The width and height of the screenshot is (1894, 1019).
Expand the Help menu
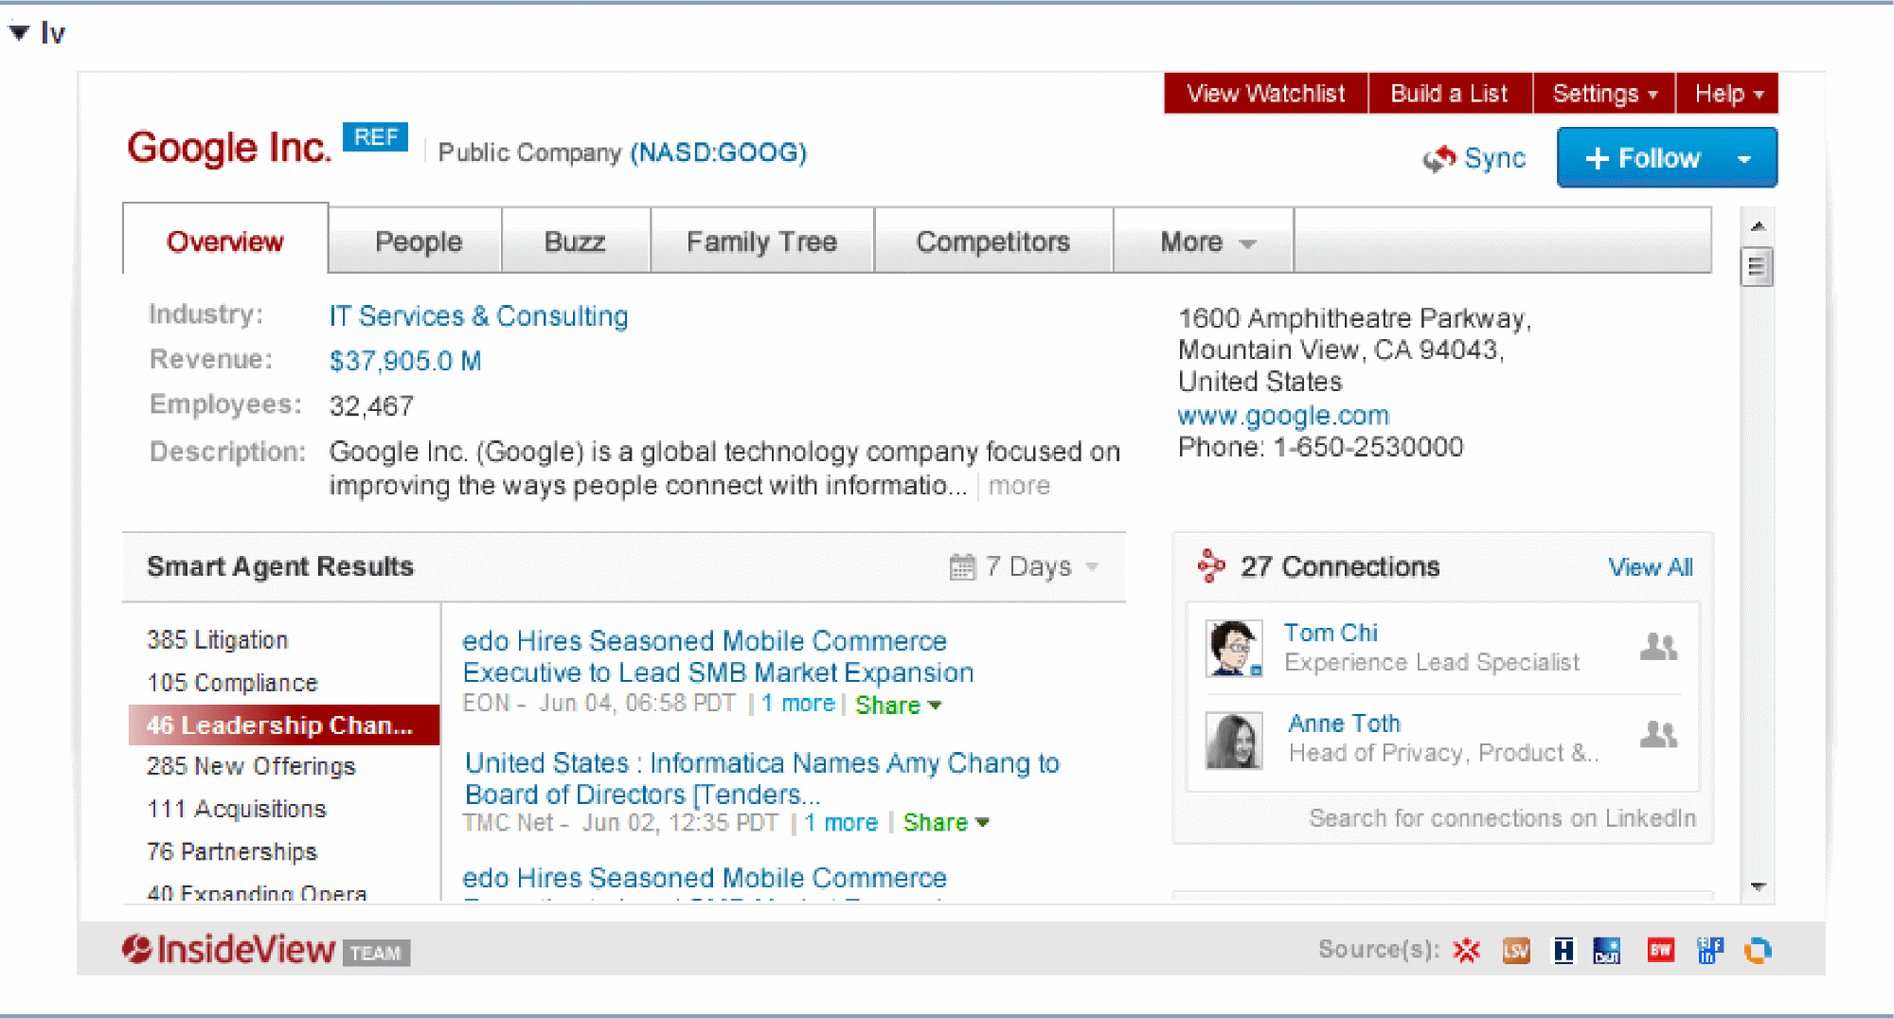[x=1727, y=93]
